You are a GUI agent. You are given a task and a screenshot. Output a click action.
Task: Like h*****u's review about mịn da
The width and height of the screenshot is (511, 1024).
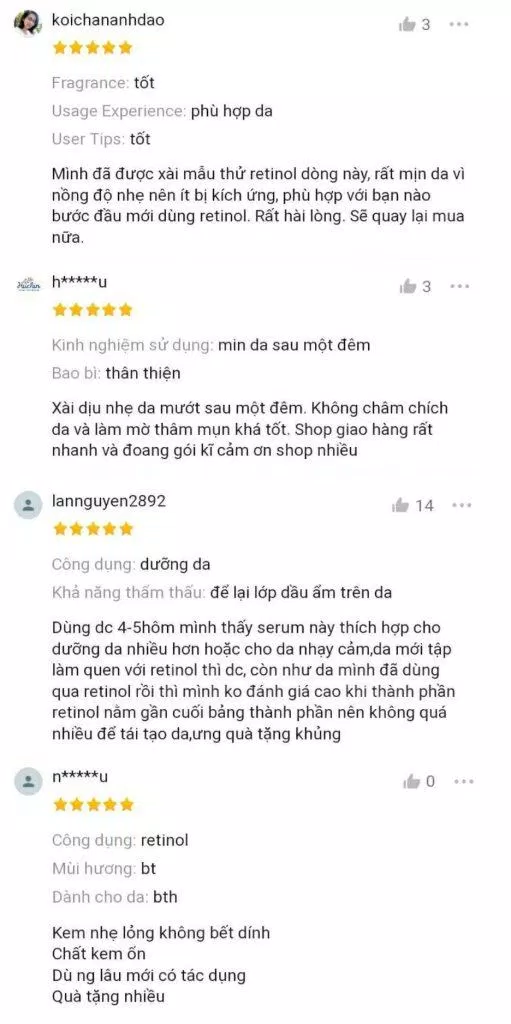[408, 286]
